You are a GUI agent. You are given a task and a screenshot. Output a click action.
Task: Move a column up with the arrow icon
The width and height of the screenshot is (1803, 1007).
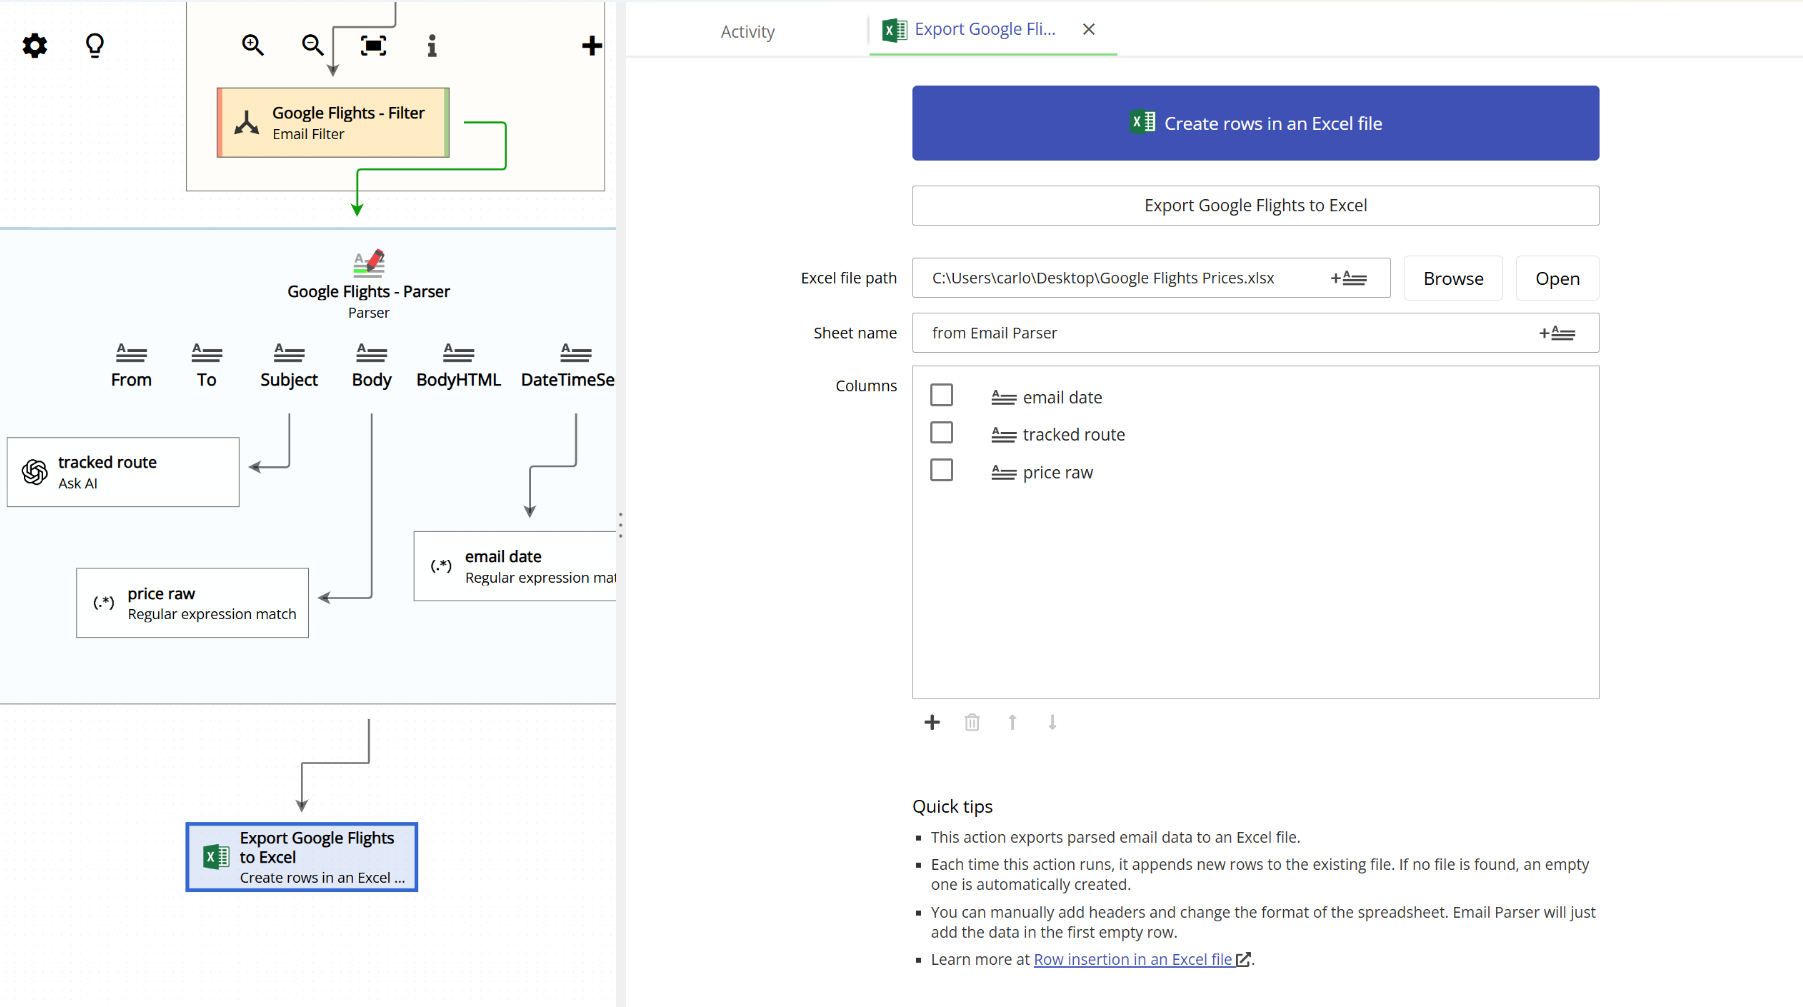(1012, 722)
